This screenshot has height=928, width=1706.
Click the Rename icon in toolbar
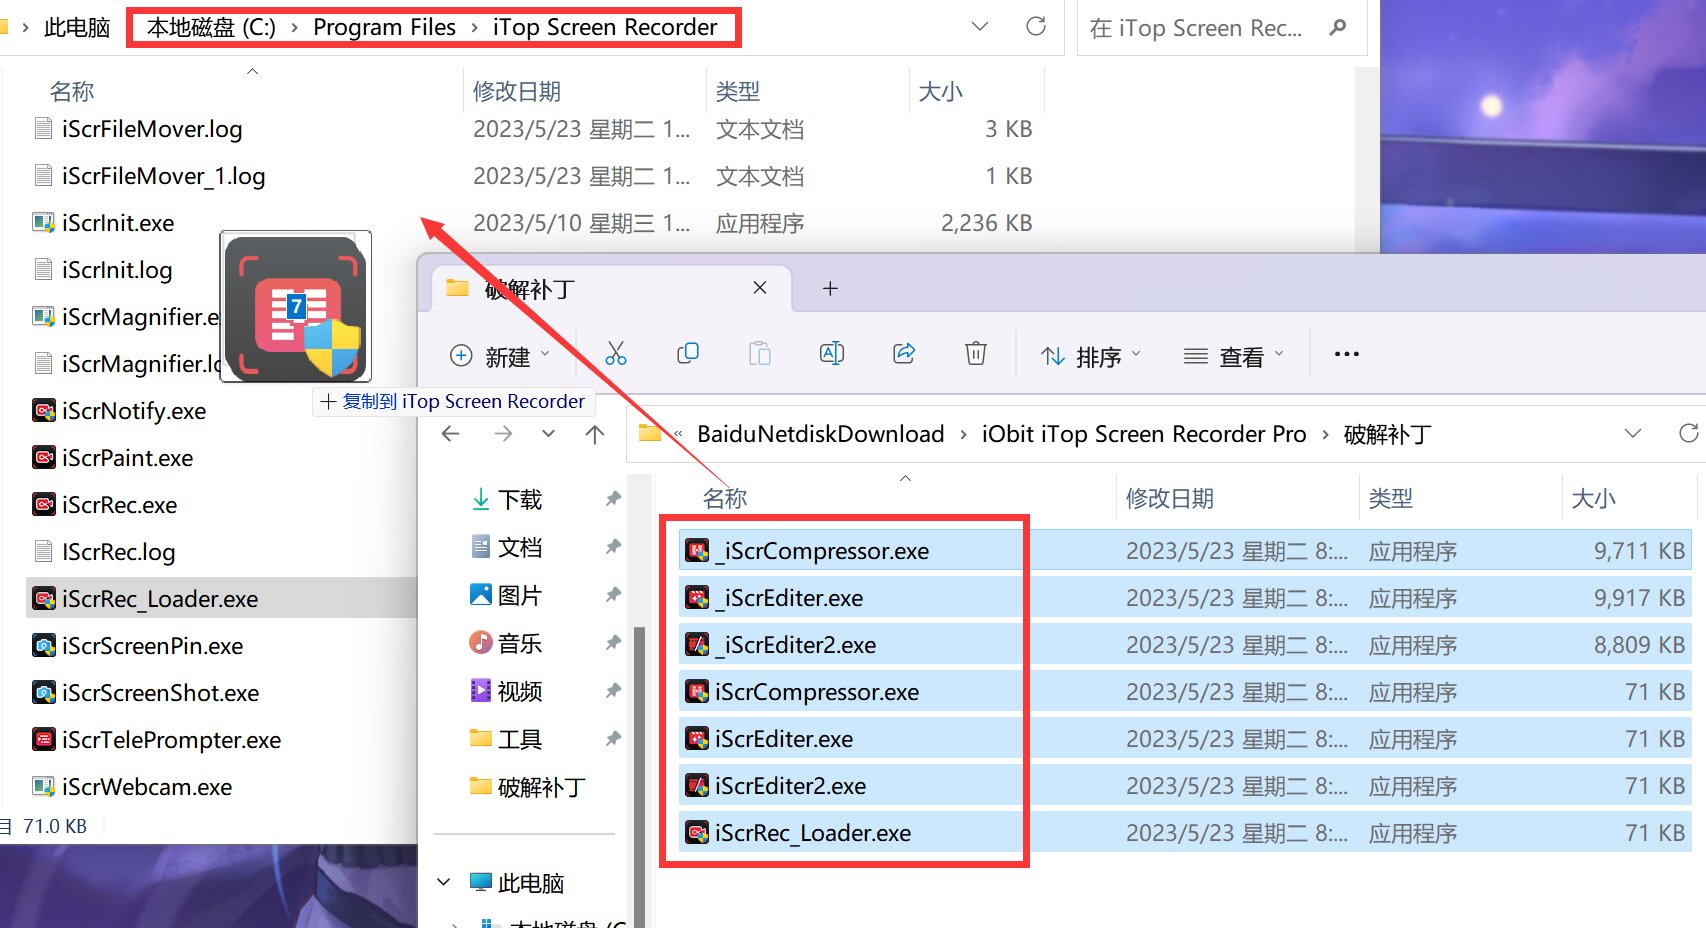pyautogui.click(x=831, y=354)
